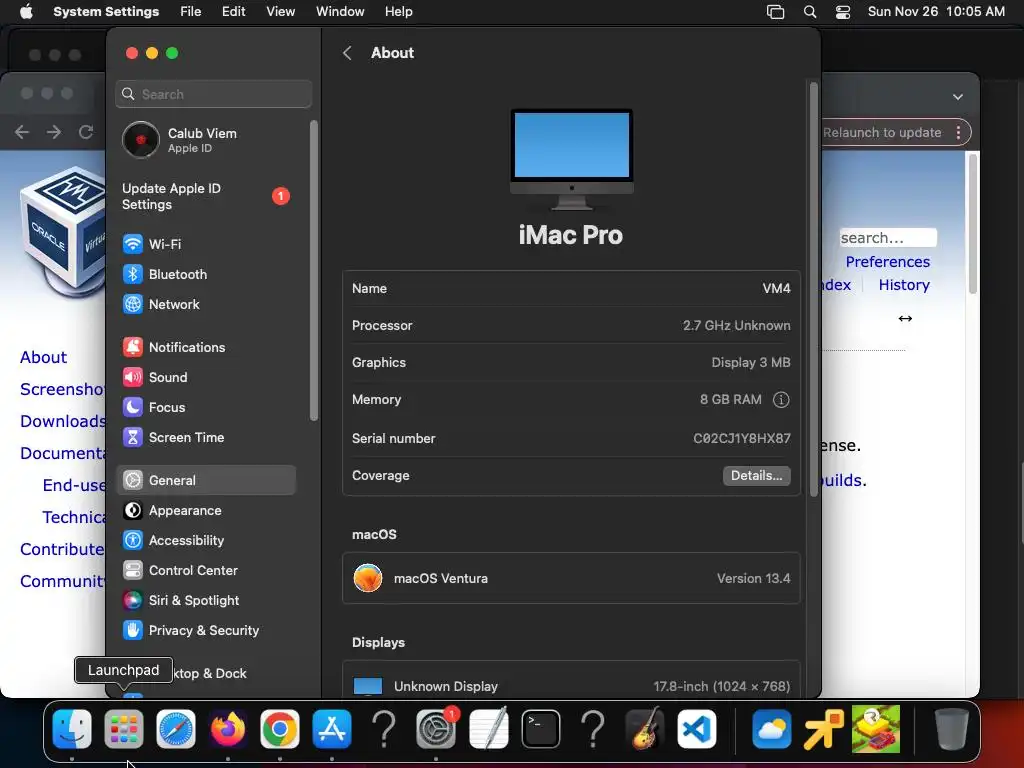Click the VM4 computer name value
The height and width of the screenshot is (768, 1024).
[776, 289]
